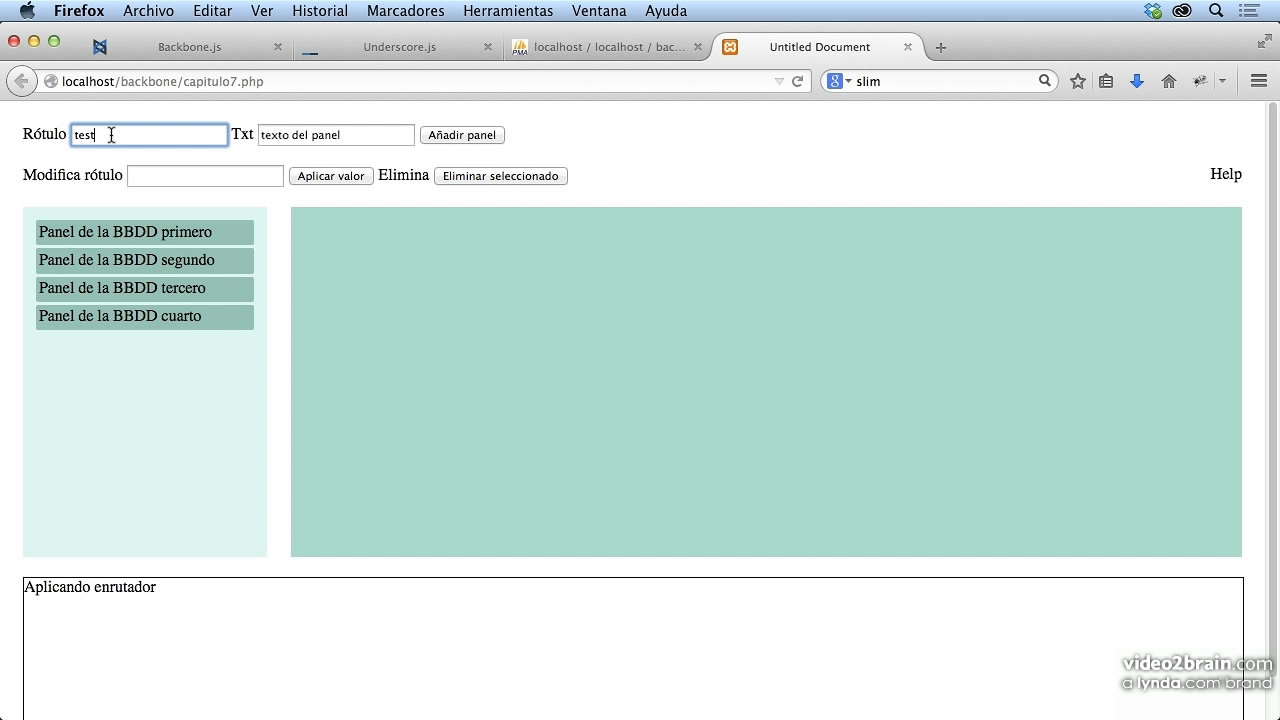Focus the Rótulo text field
1280x720 pixels.
[x=149, y=135]
